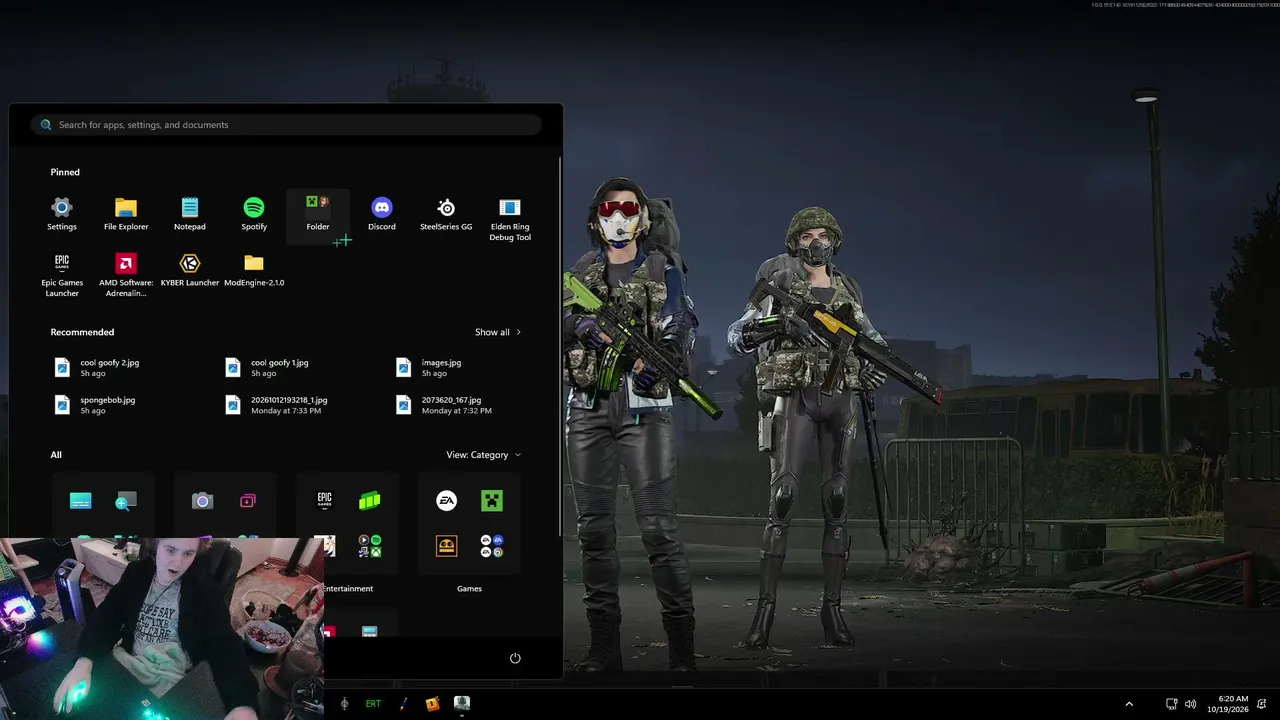Launch the EA app in Games category

447,501
